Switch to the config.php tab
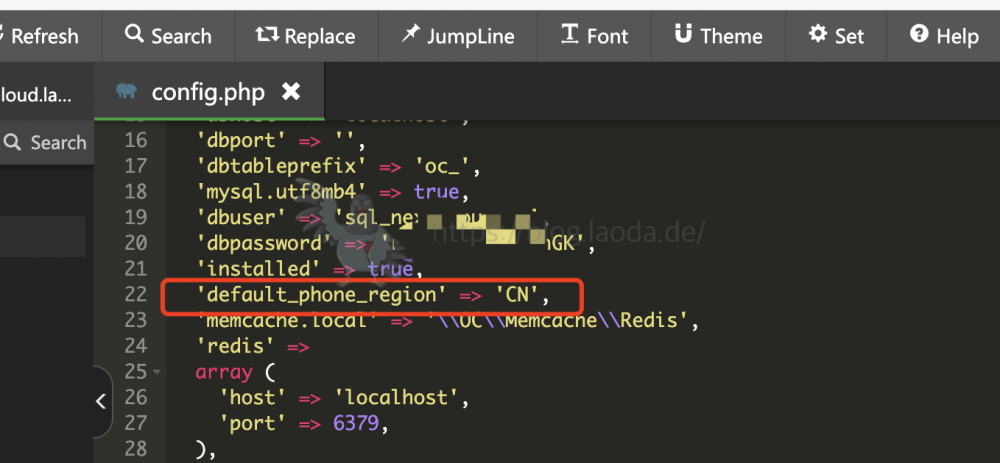 tap(208, 93)
